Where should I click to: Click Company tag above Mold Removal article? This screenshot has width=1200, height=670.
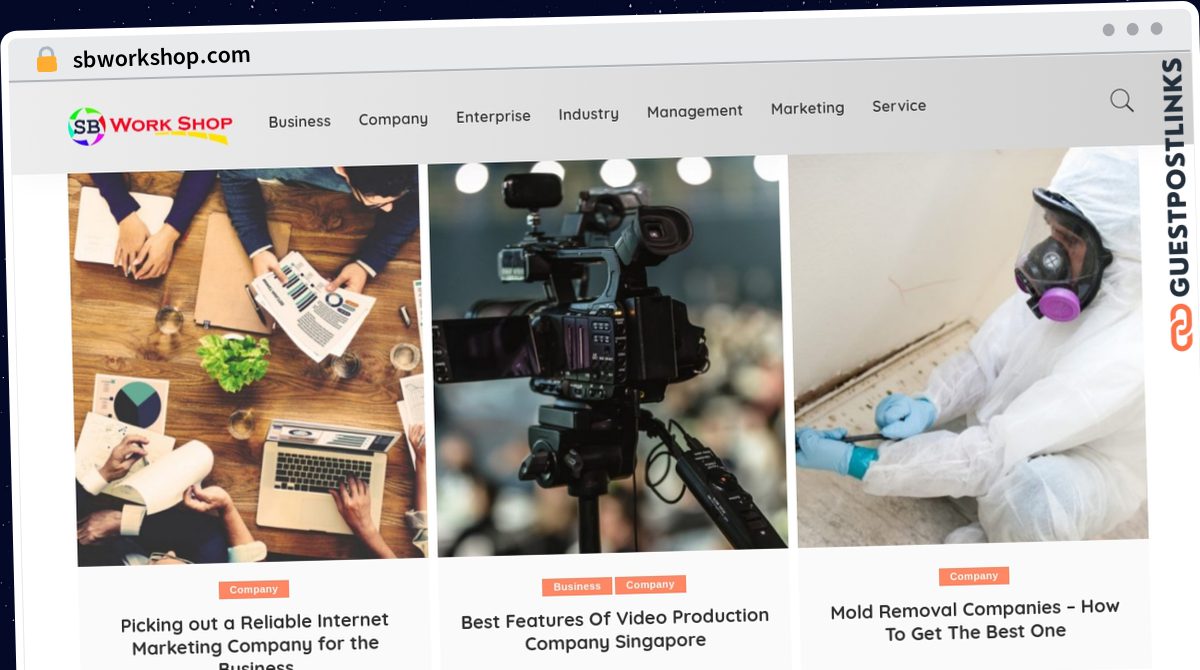pyautogui.click(x=974, y=576)
